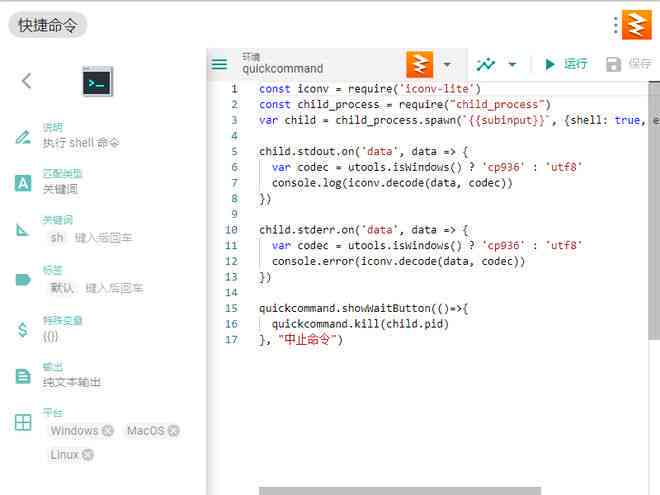This screenshot has width=660, height=495.
Task: Expand the environment language dropdown arrow
Action: (x=447, y=64)
